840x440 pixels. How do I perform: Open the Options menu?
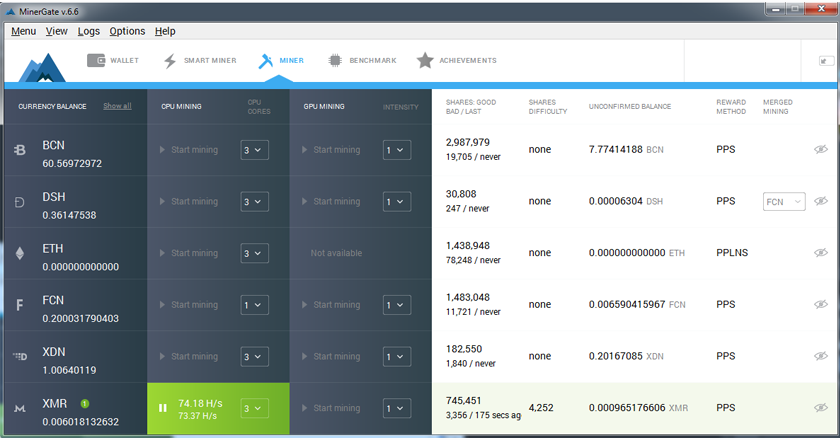pos(127,31)
